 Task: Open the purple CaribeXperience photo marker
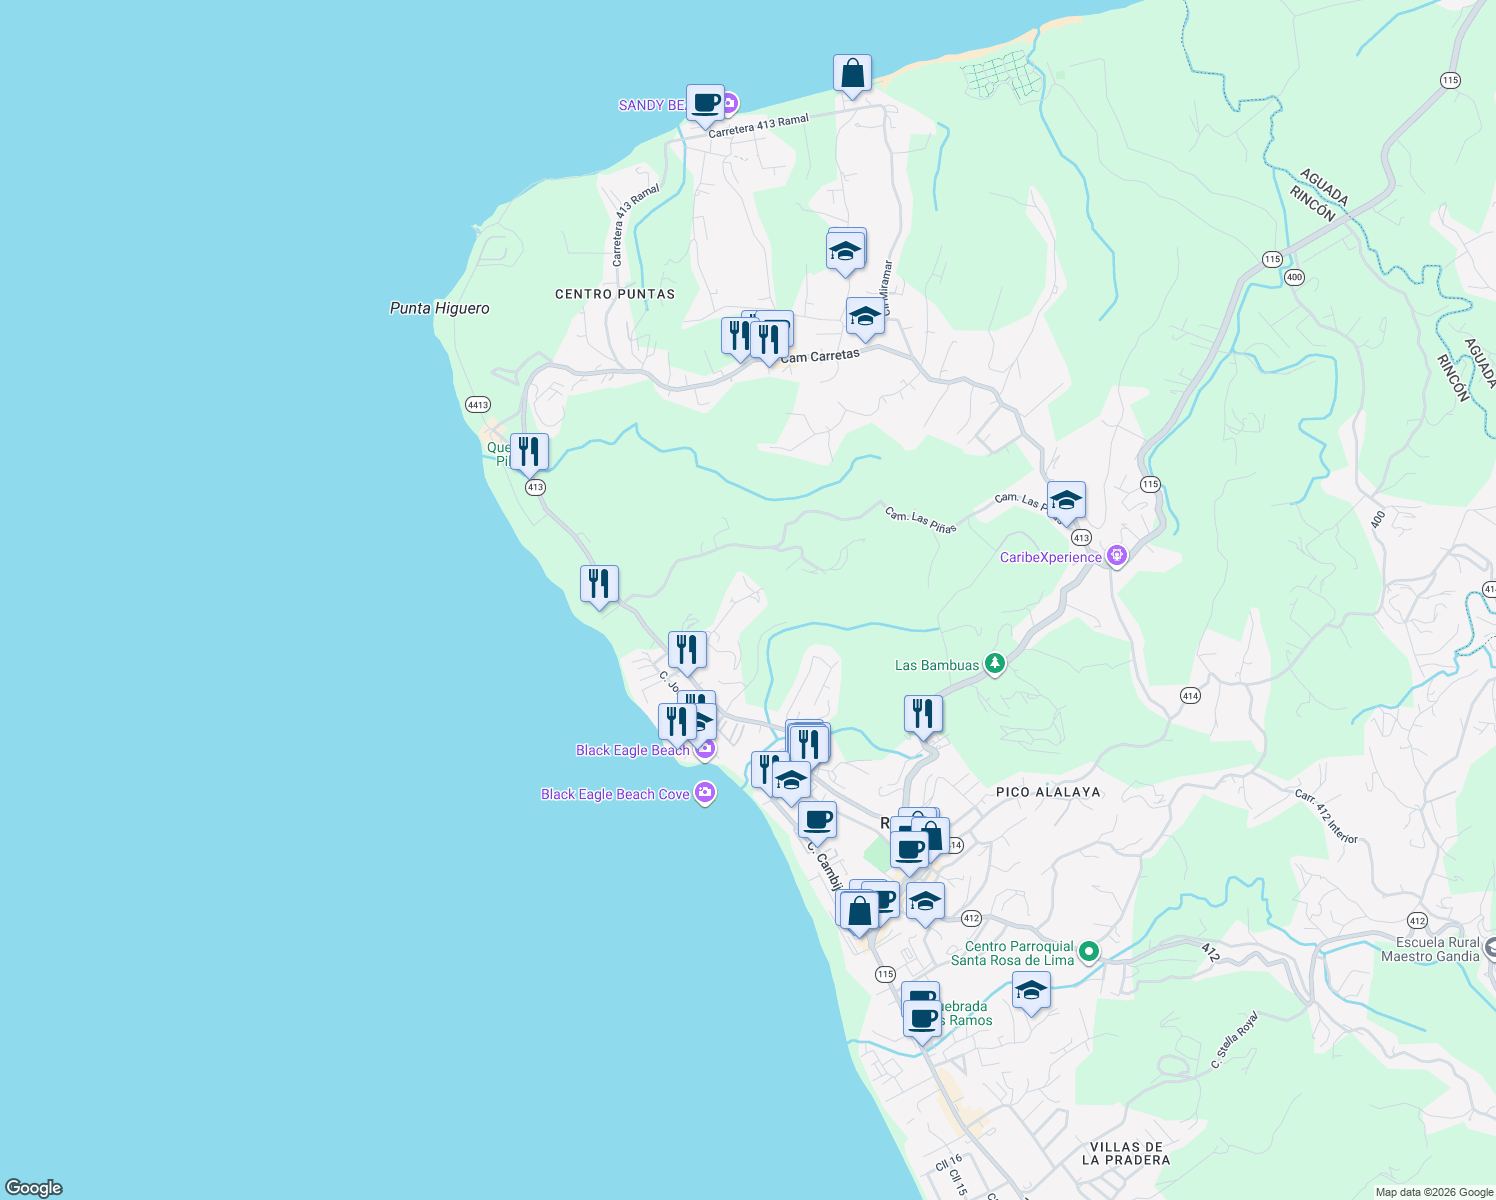[x=1117, y=555]
